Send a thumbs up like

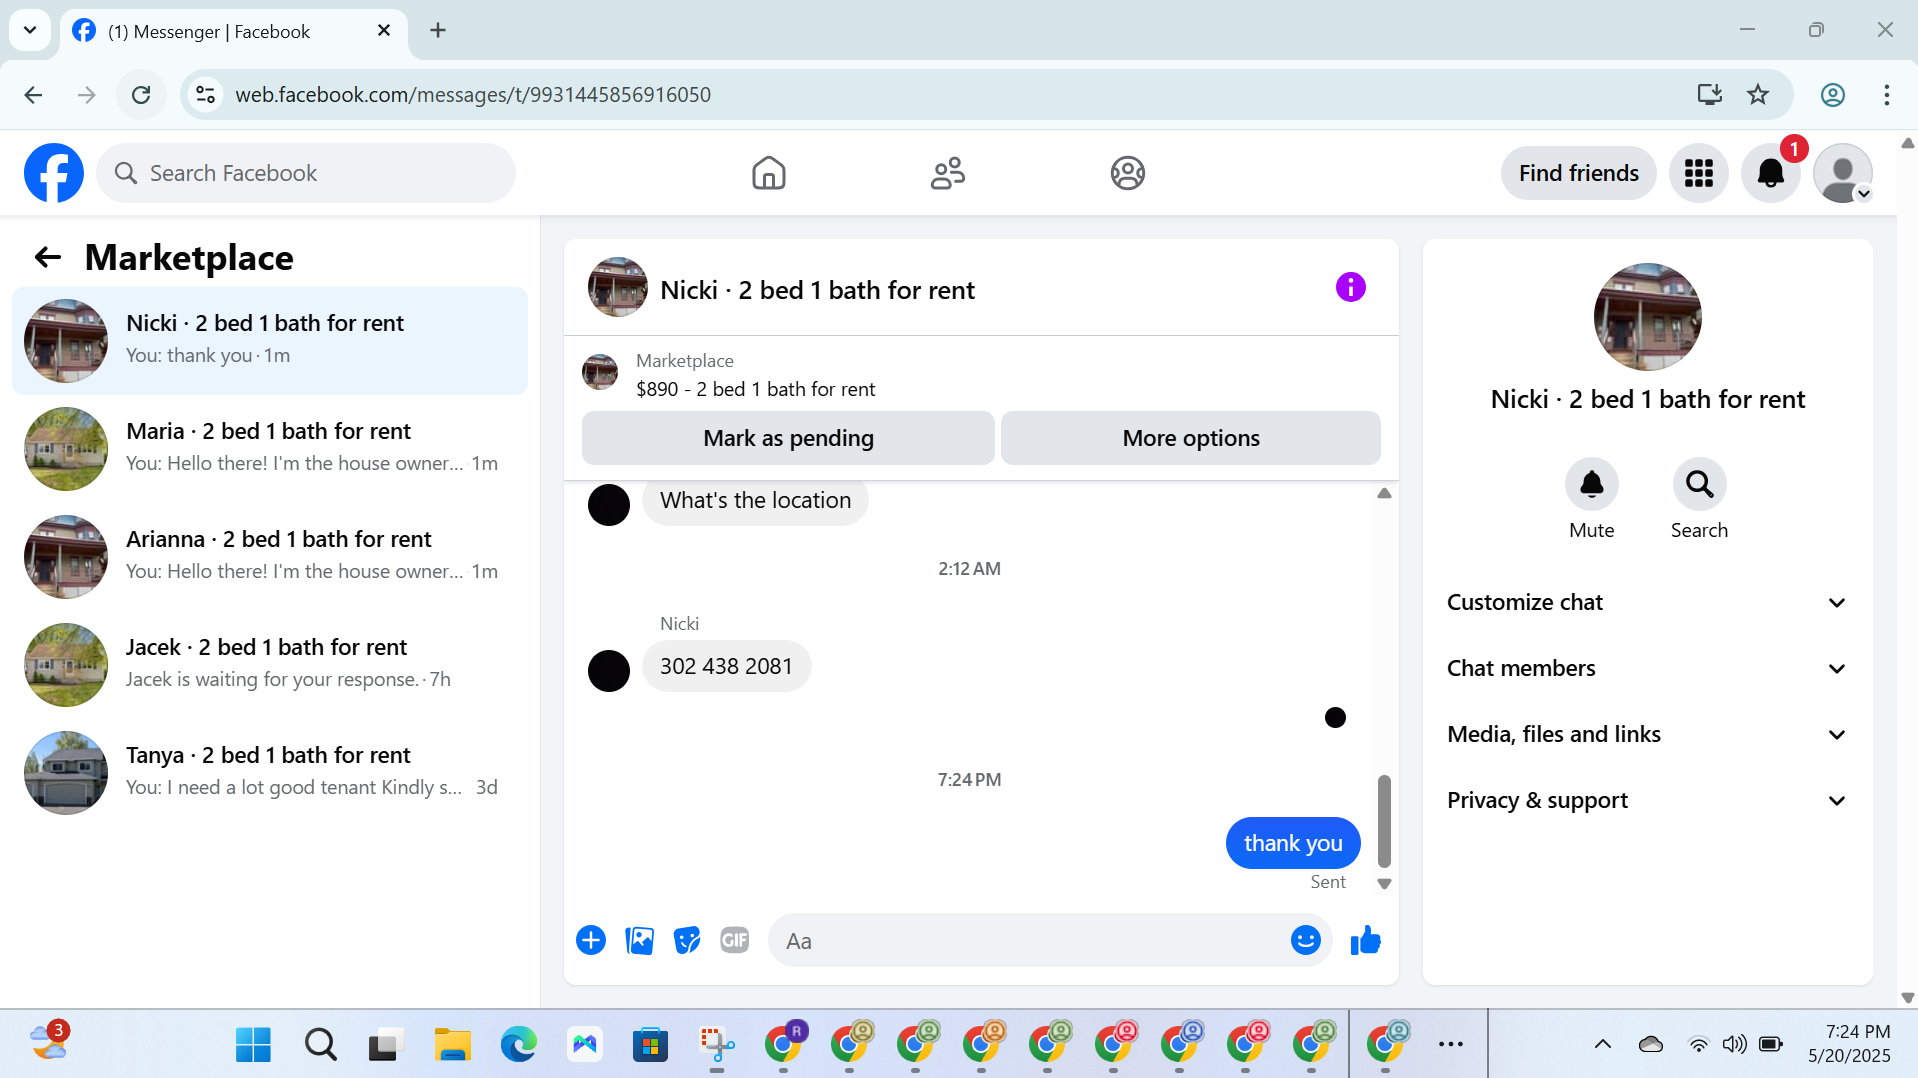[x=1365, y=940]
